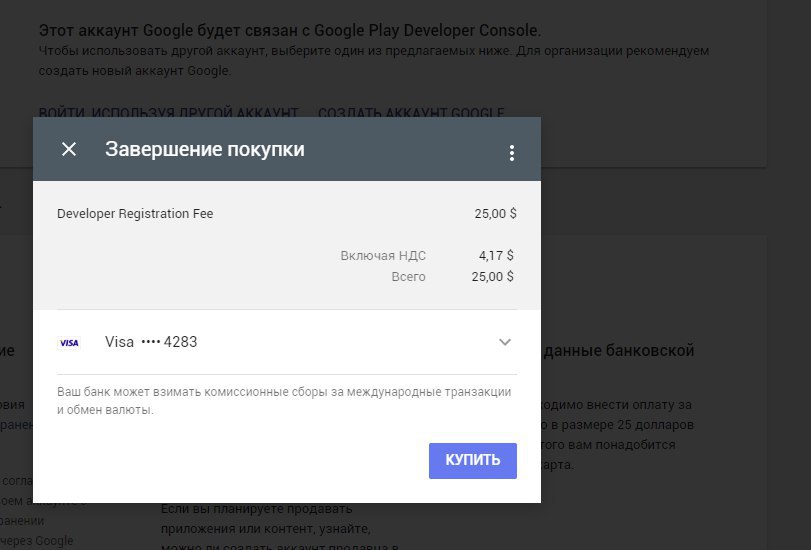This screenshot has height=550, width=811.
Task: Click ВОЙТИ, ИСПОЛЬЗУЯ ДРУГОЙ АККАУНТ link
Action: 169,112
